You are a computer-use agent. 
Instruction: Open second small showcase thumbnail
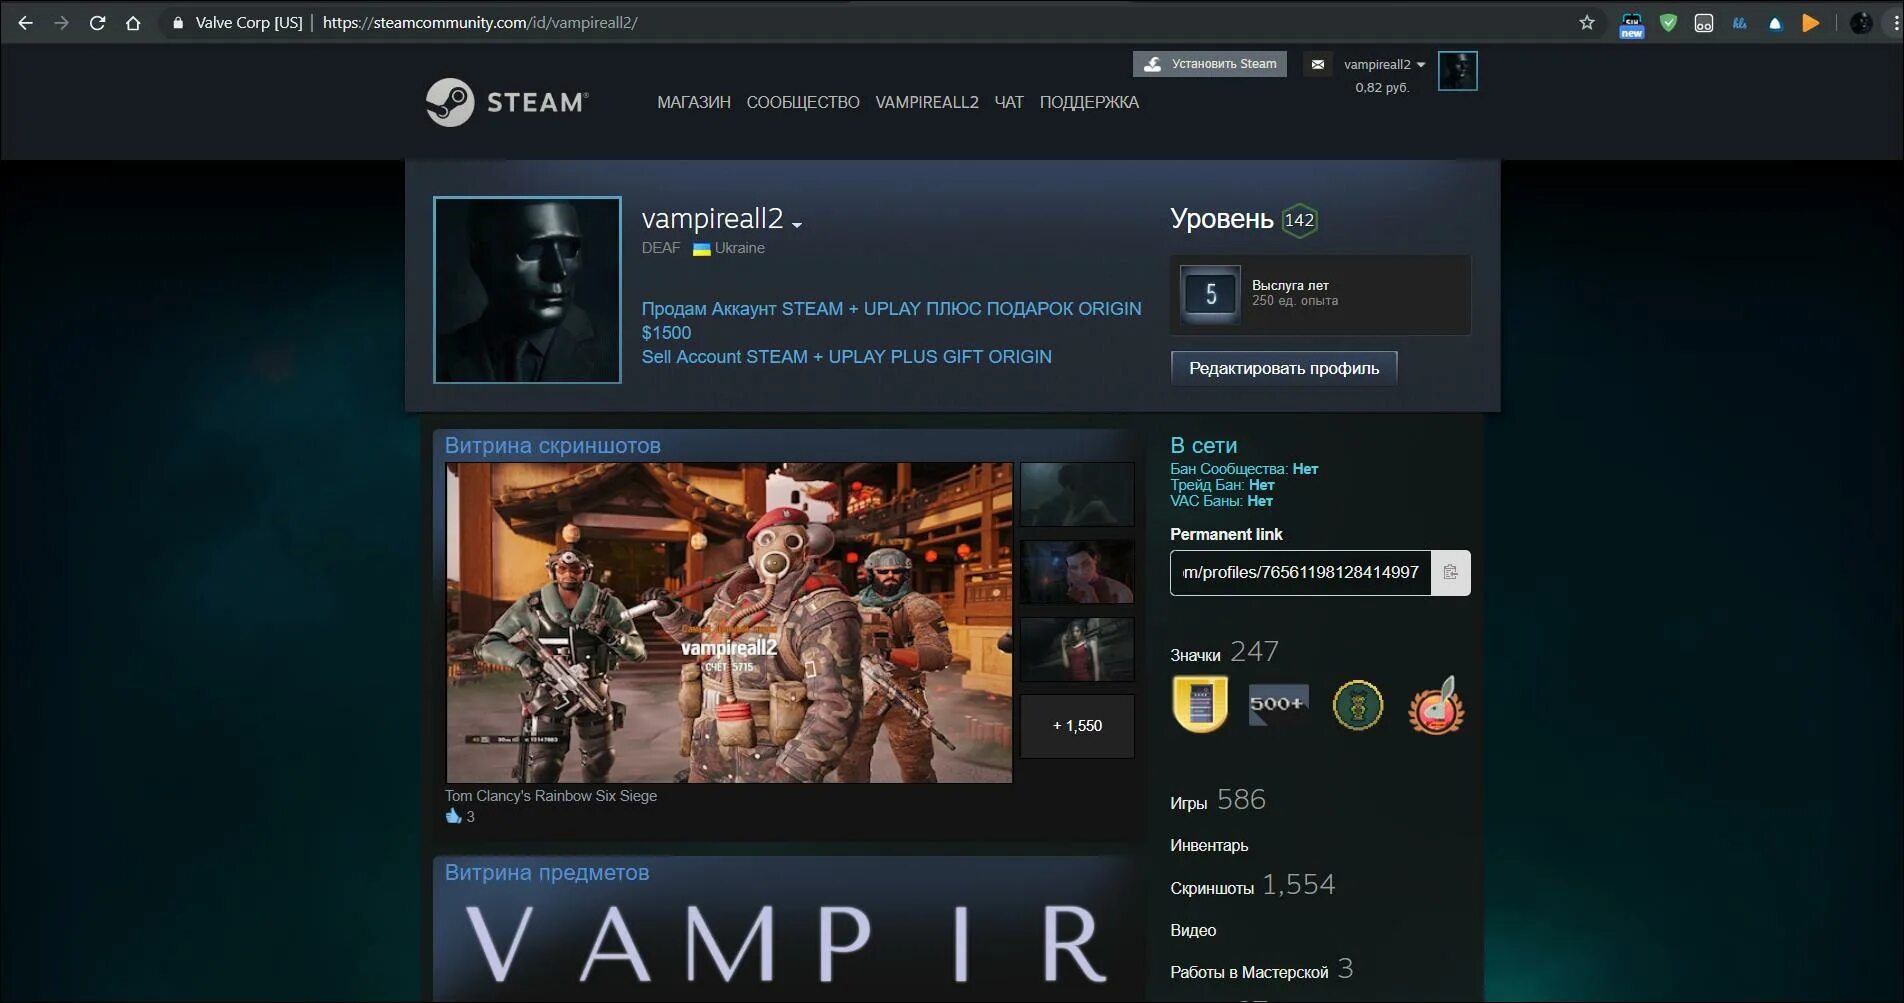(1077, 571)
